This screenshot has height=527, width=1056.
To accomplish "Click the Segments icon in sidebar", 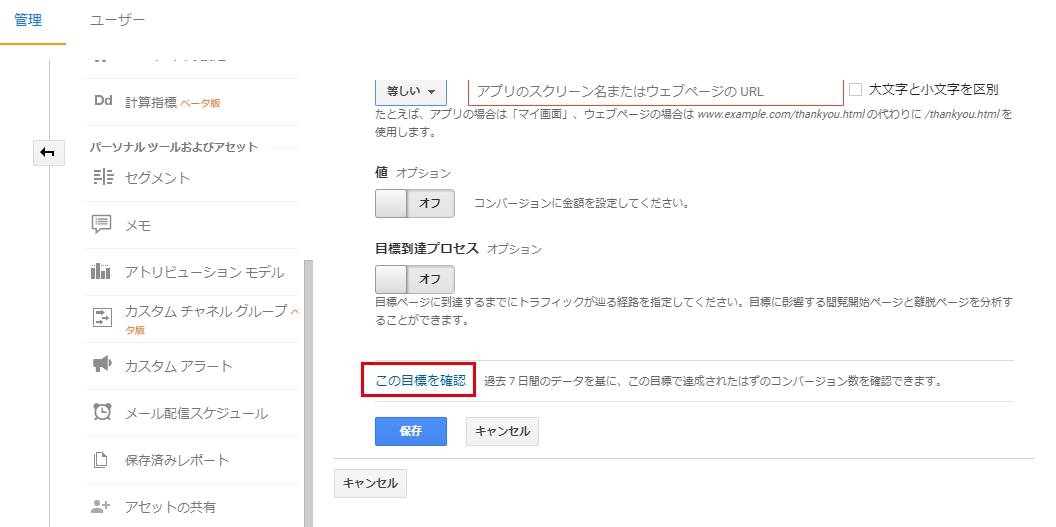I will 101,178.
